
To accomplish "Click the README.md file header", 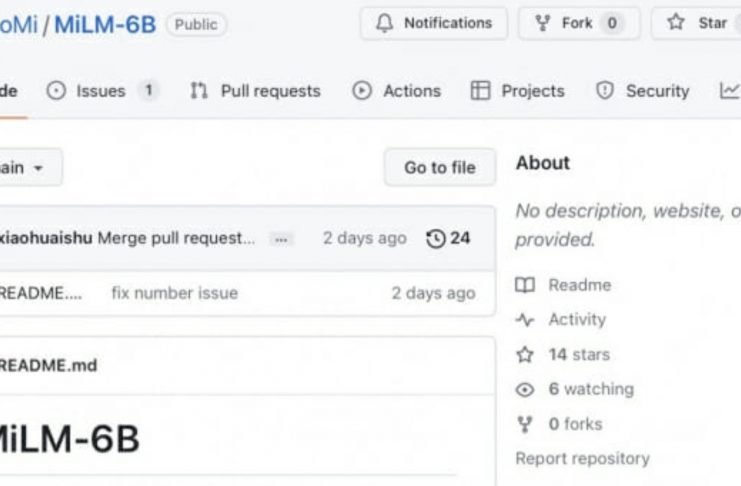I will (x=48, y=365).
